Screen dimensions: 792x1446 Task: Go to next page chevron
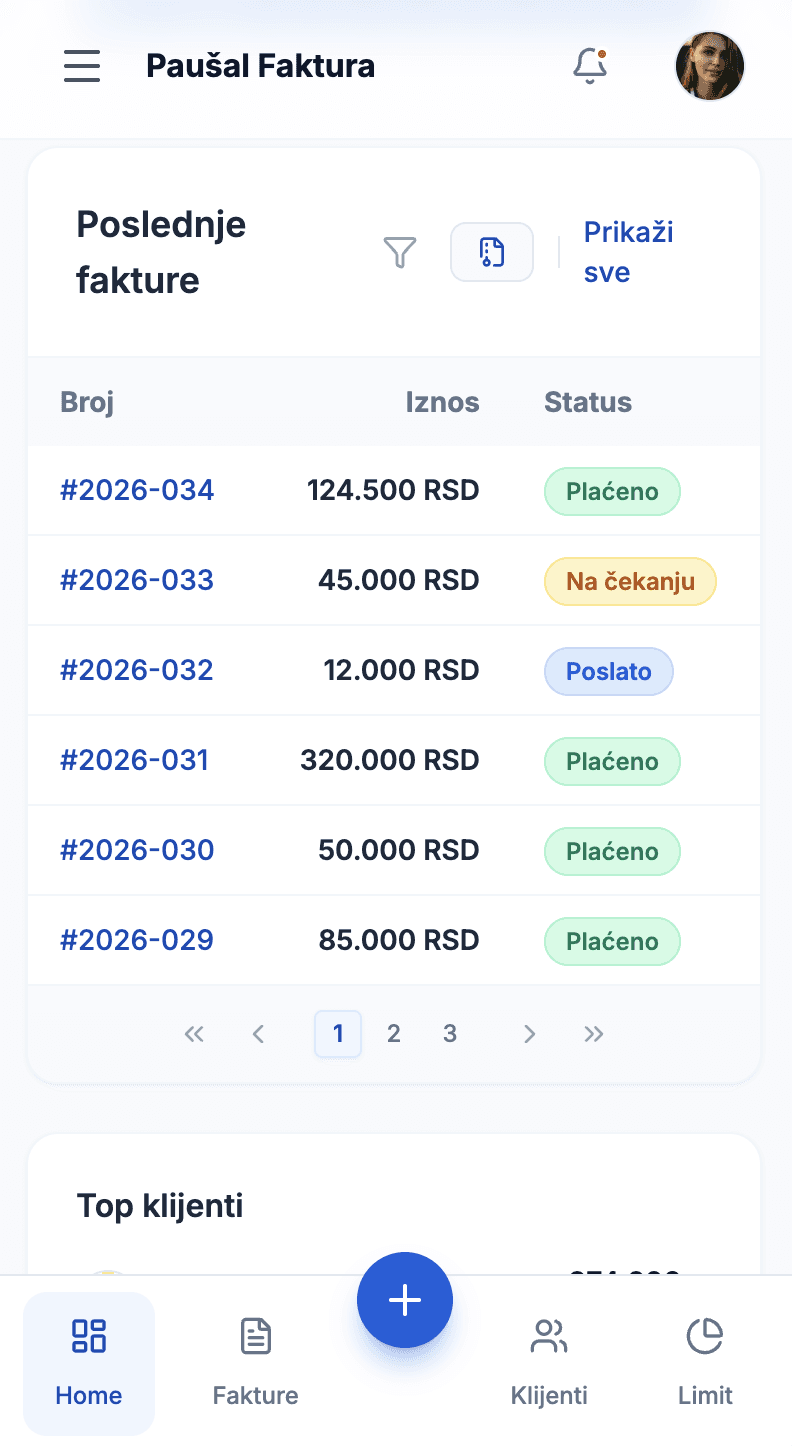(x=530, y=1034)
